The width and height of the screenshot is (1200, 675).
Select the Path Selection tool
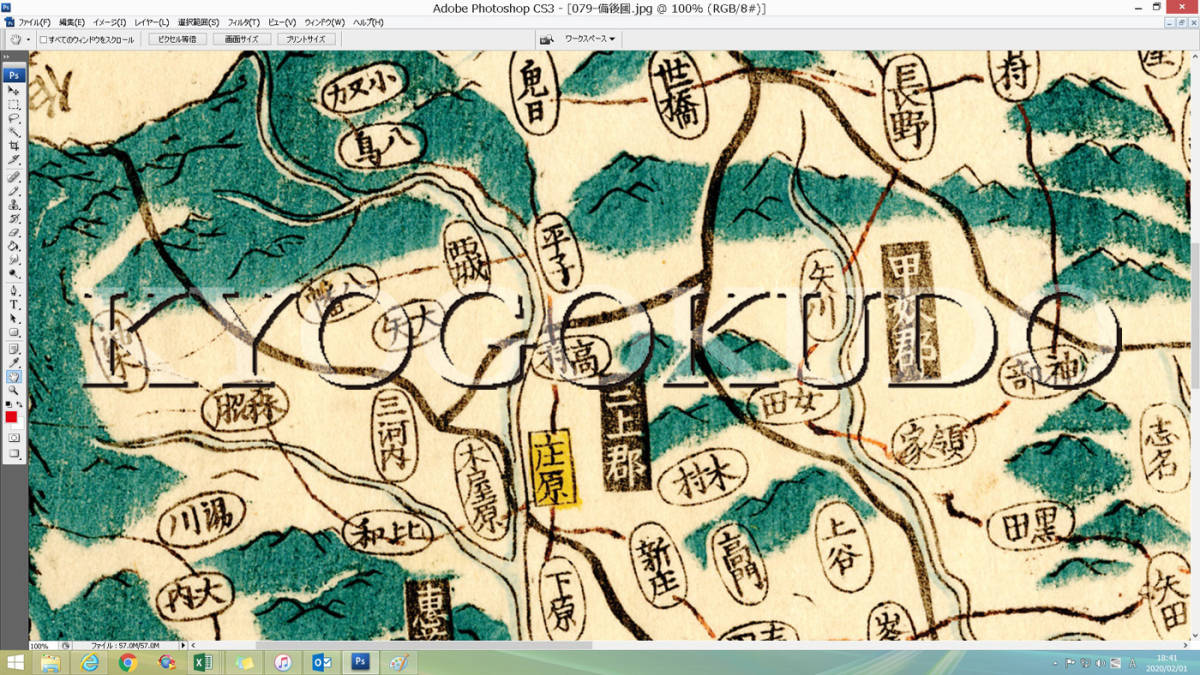[x=13, y=318]
